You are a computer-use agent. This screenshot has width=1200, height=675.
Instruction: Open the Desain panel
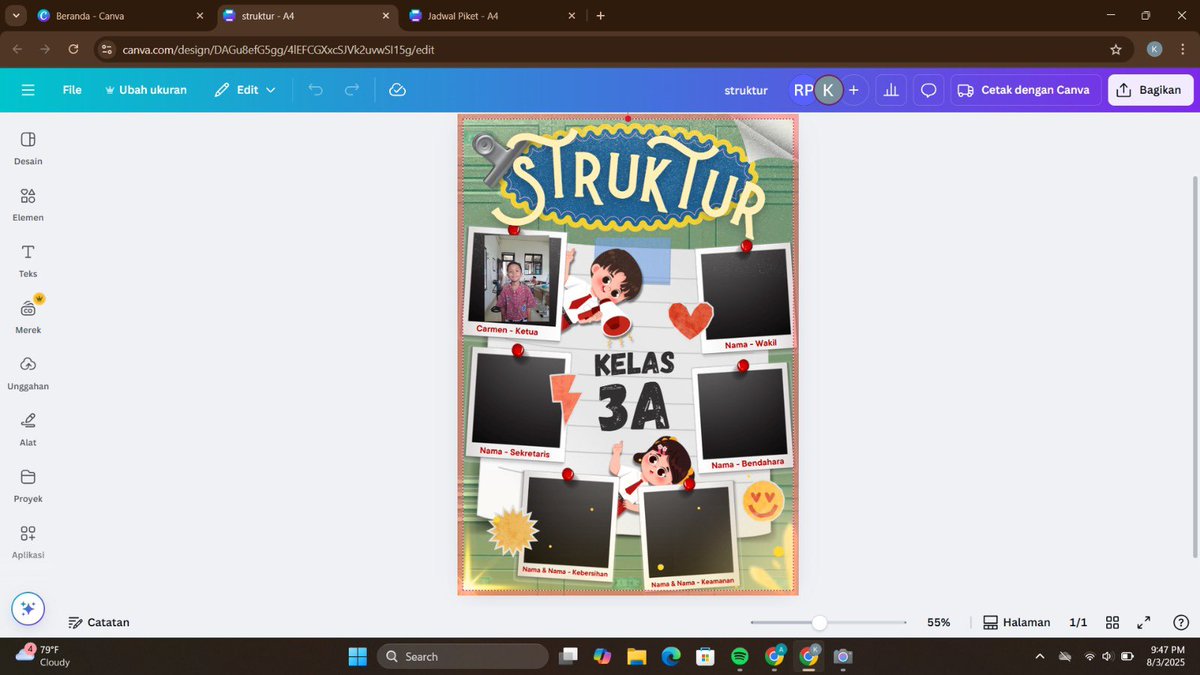(27, 147)
